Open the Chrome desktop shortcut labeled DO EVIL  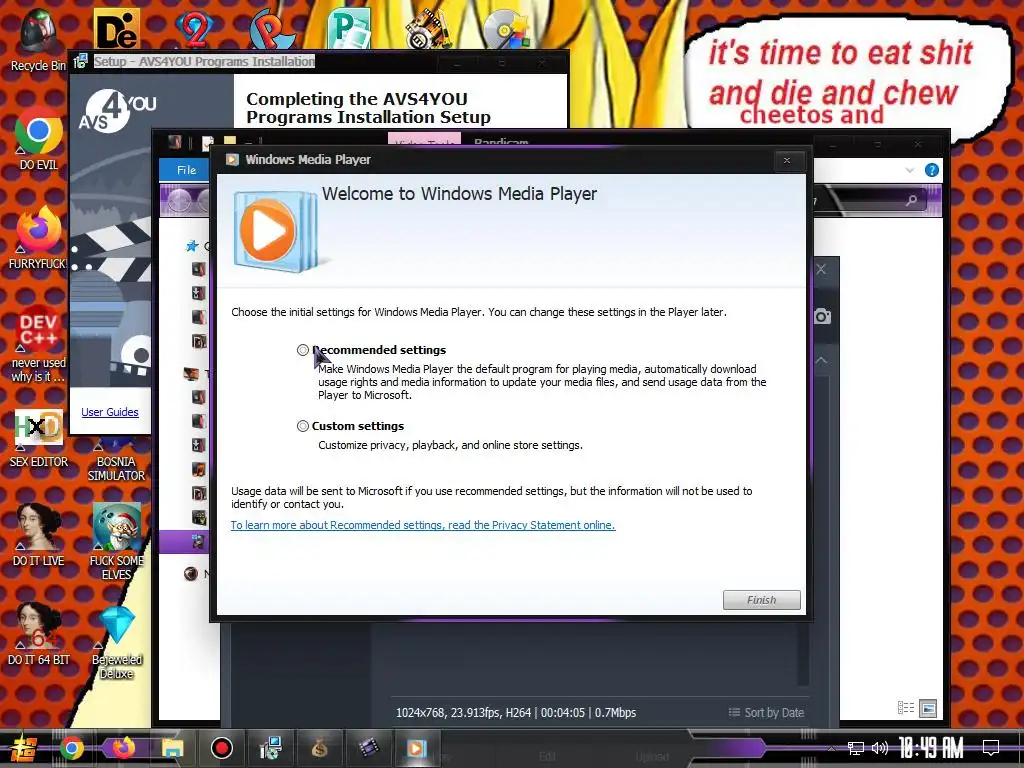pos(39,139)
